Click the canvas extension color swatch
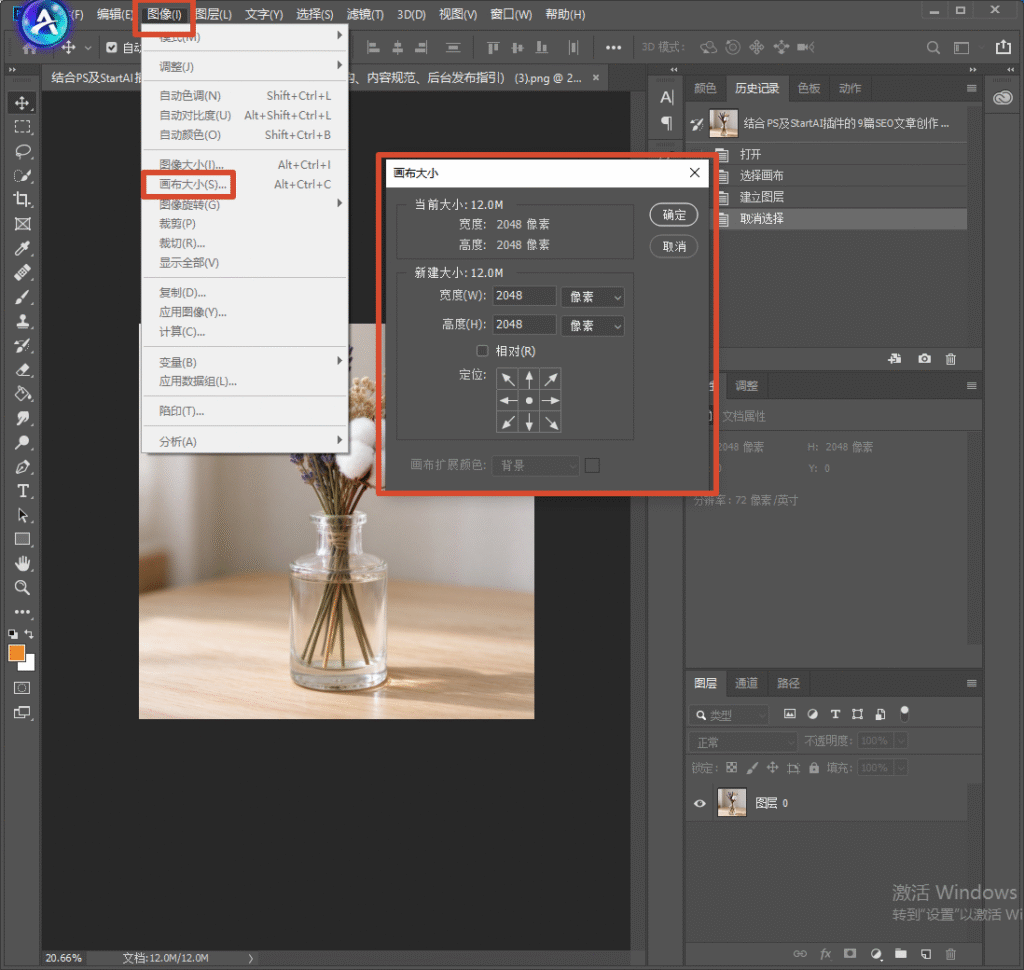The height and width of the screenshot is (970, 1024). [x=592, y=466]
